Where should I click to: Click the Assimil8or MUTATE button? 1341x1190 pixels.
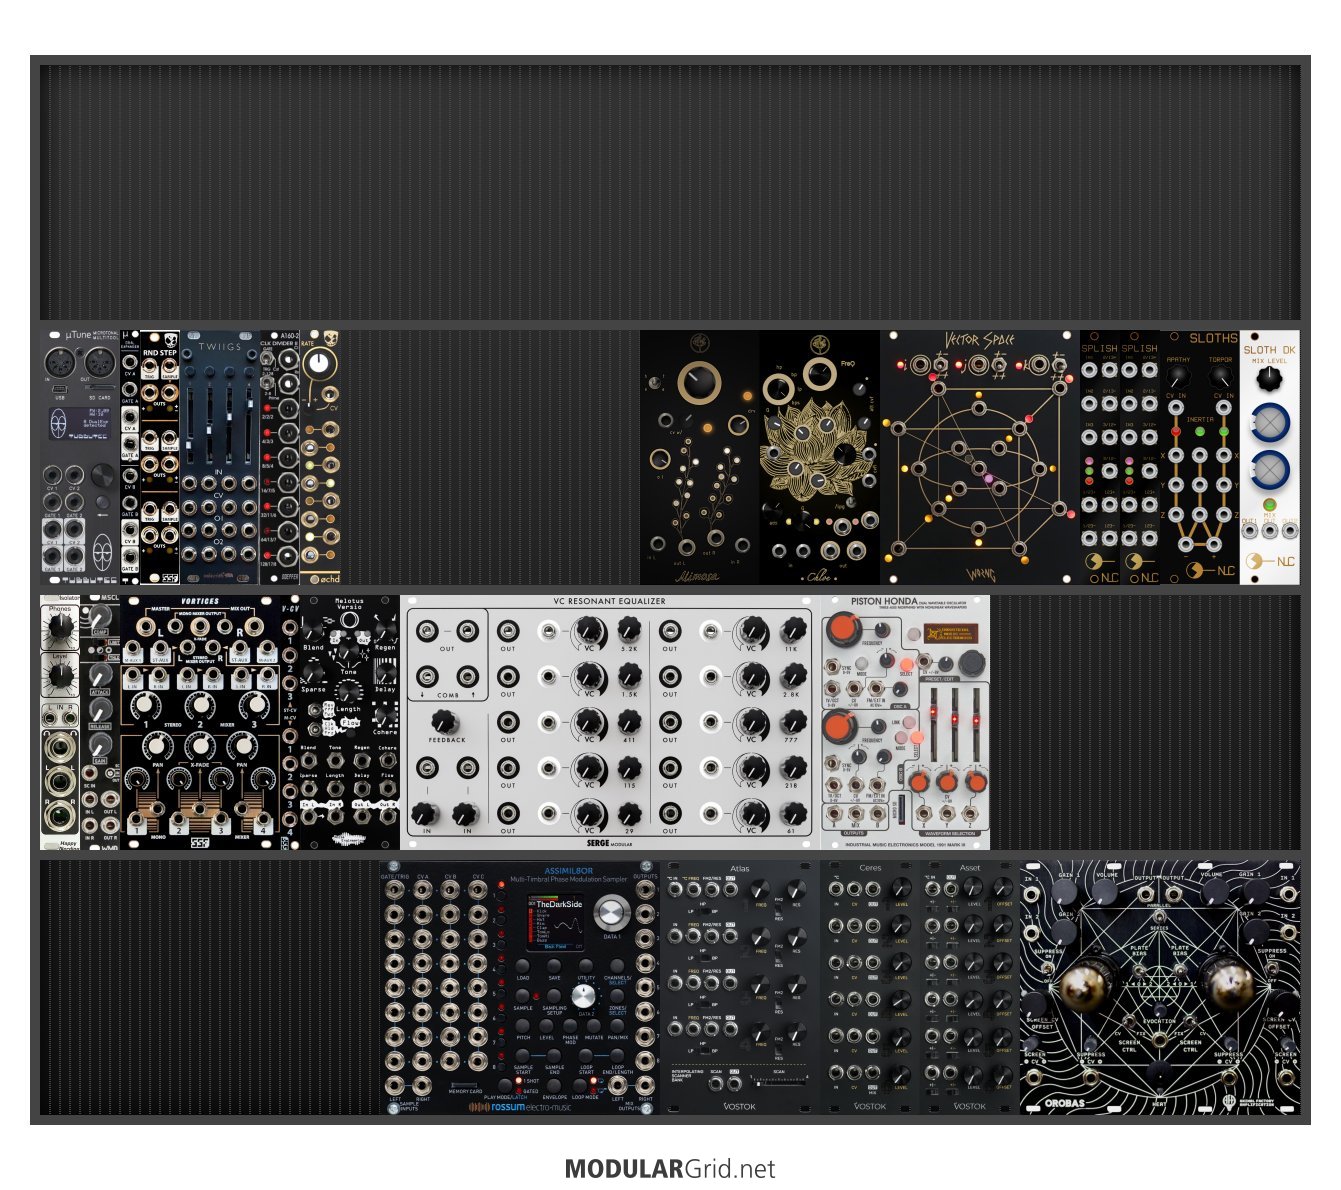point(594,1025)
